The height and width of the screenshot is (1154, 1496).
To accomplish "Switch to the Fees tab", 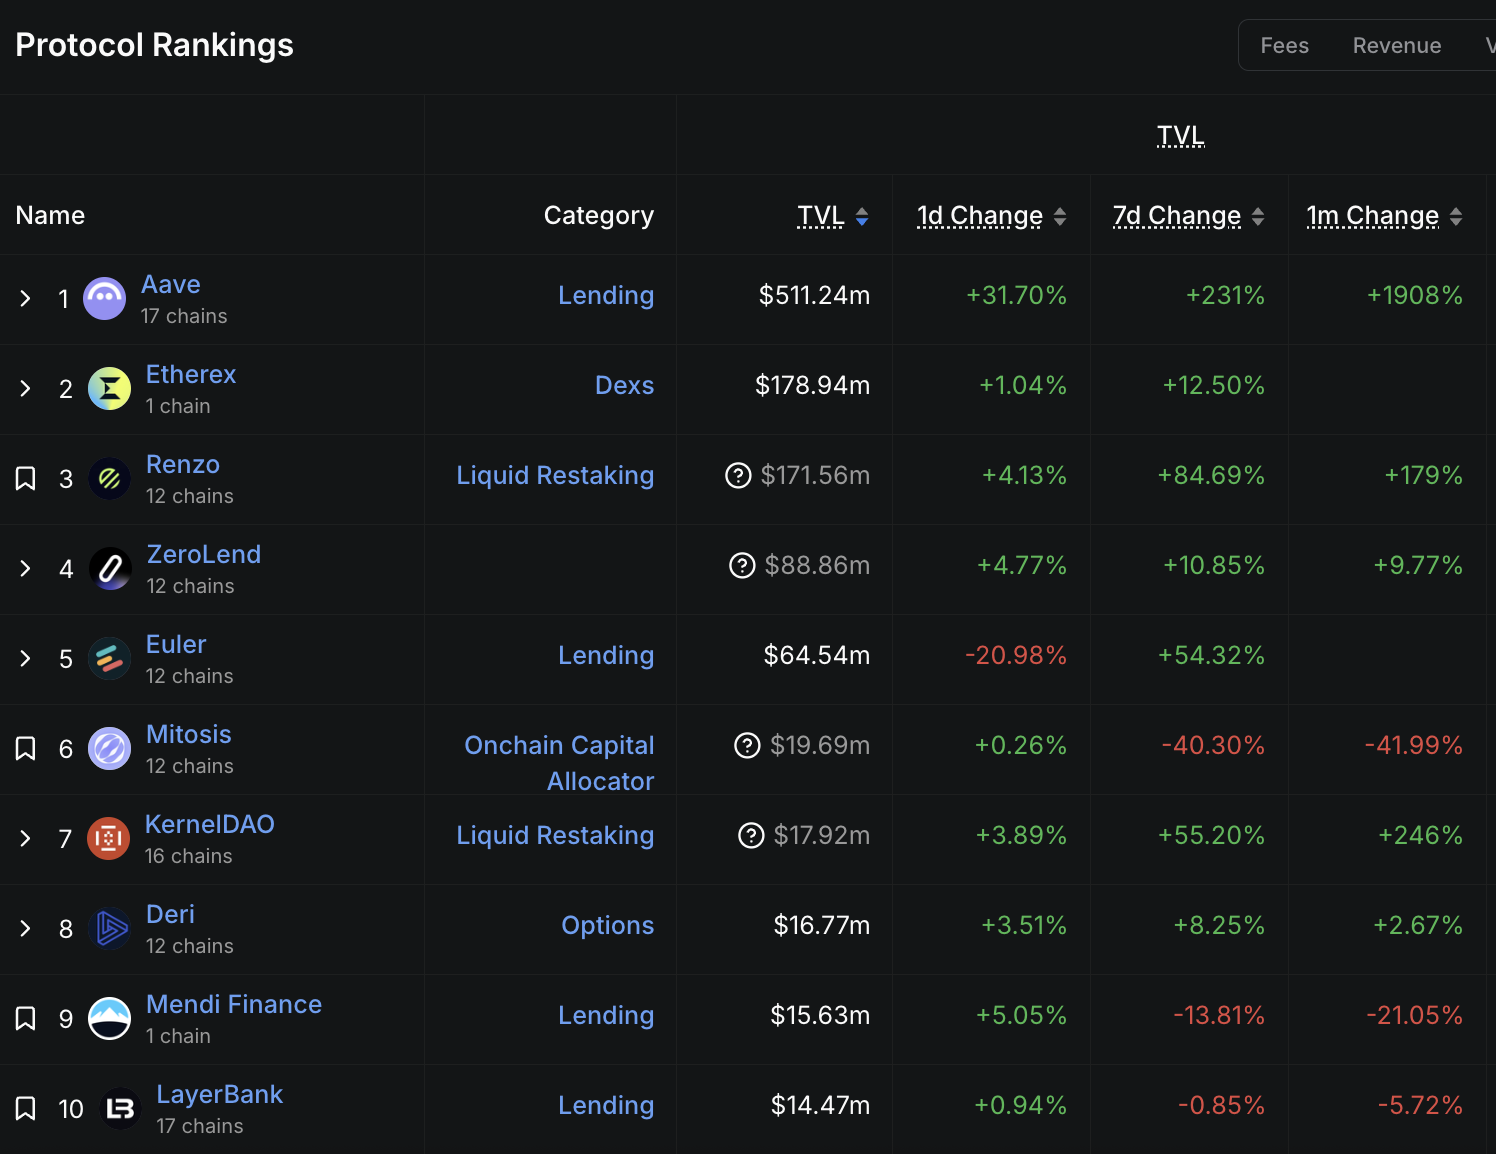I will tap(1284, 46).
